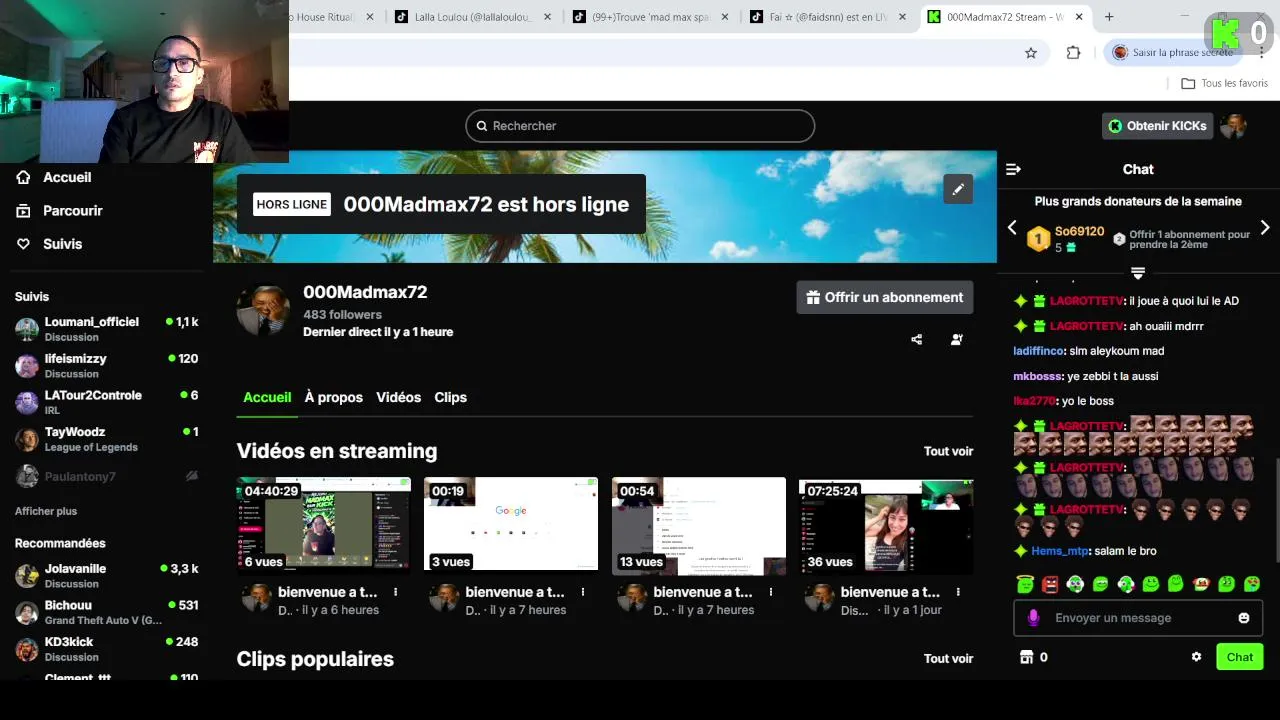Select the red angry emote in quick row
Viewport: 1280px width, 720px height.
[x=1050, y=584]
